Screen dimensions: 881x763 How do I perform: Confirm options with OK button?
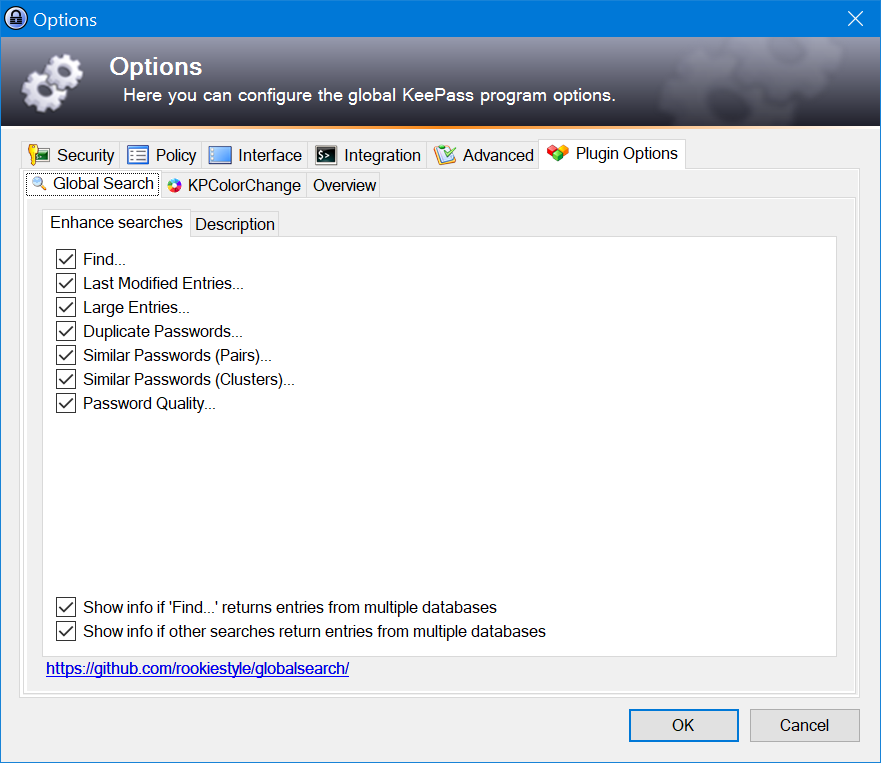pyautogui.click(x=683, y=725)
